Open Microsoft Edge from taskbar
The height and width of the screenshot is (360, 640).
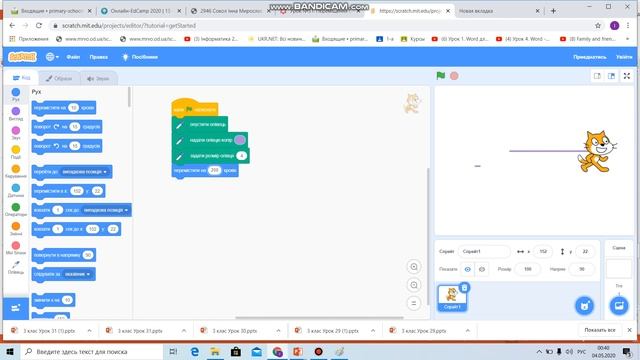click(195, 351)
